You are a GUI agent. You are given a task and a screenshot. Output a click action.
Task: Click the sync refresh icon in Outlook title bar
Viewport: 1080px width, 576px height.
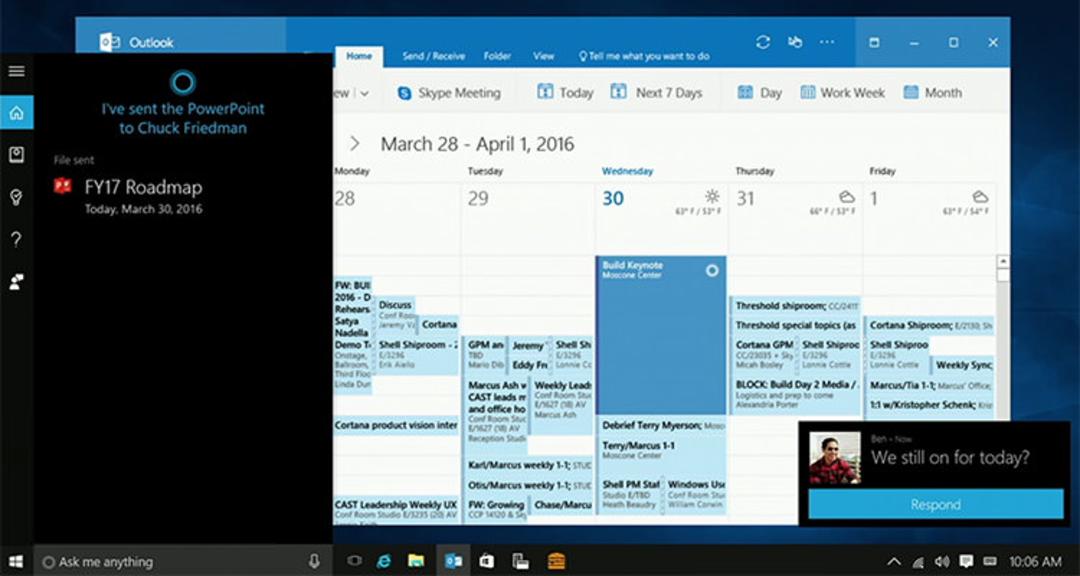click(762, 43)
